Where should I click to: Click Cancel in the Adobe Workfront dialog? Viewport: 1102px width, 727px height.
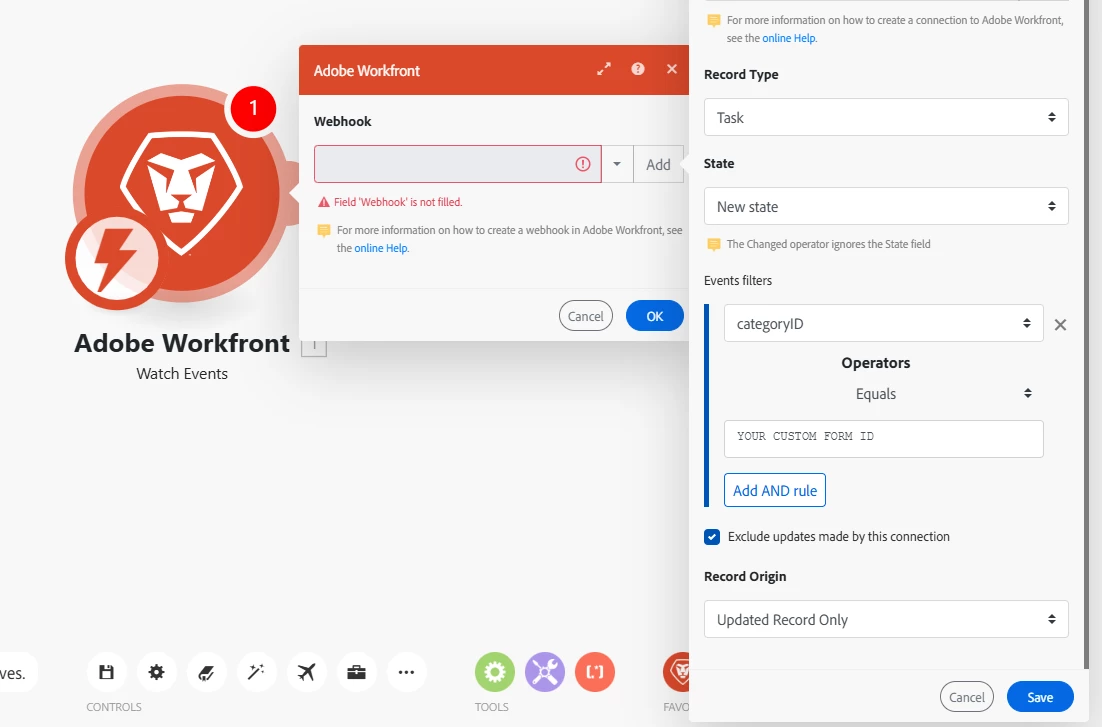point(585,316)
